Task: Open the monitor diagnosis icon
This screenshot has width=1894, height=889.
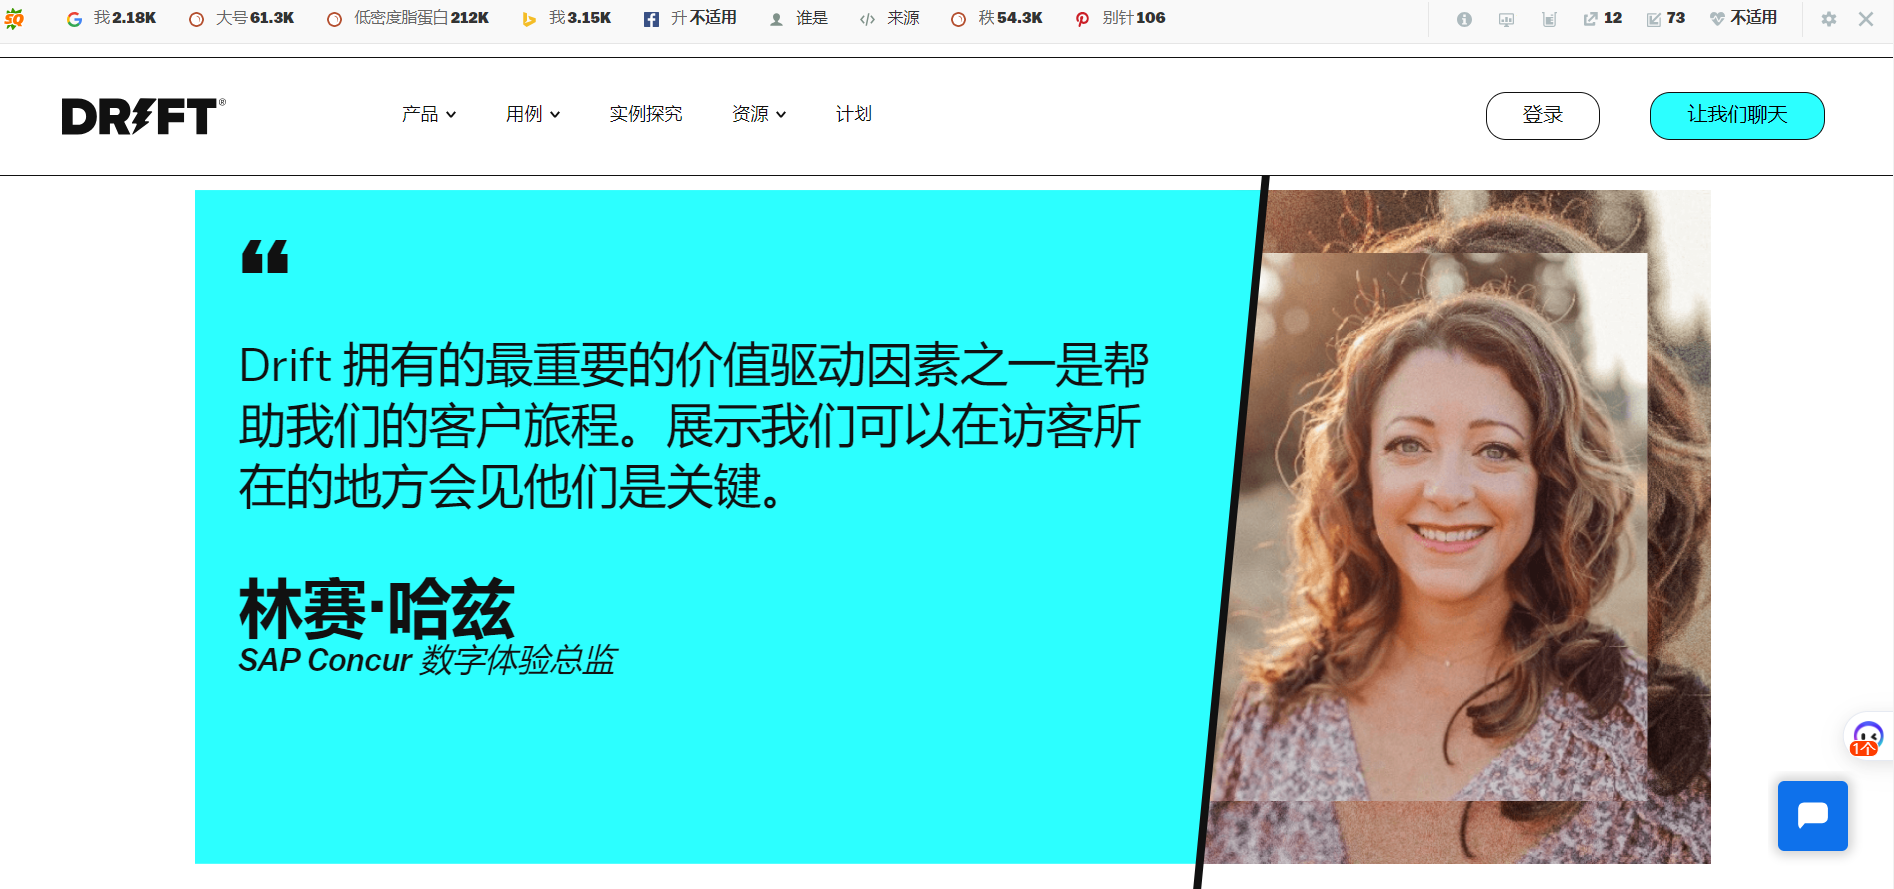Action: tap(1506, 19)
